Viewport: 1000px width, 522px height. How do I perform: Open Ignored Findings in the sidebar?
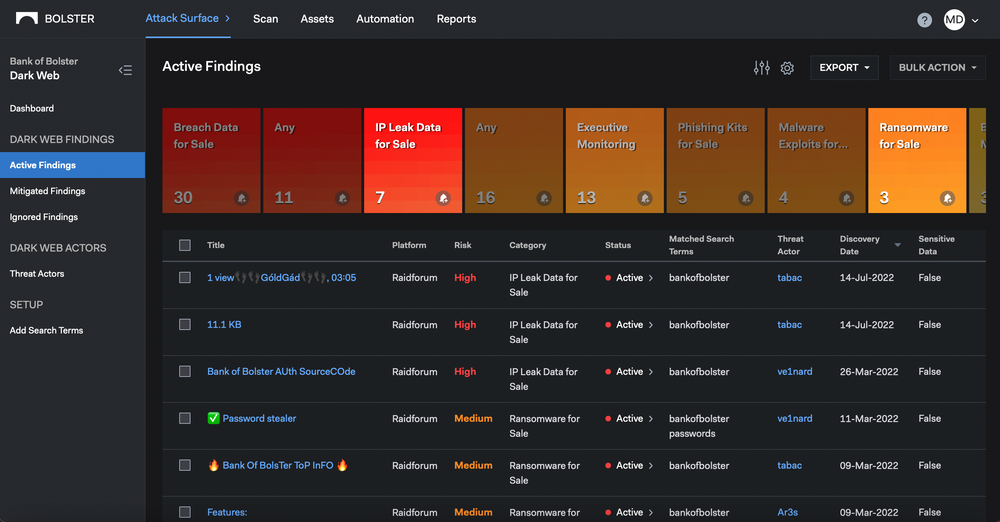[43, 217]
